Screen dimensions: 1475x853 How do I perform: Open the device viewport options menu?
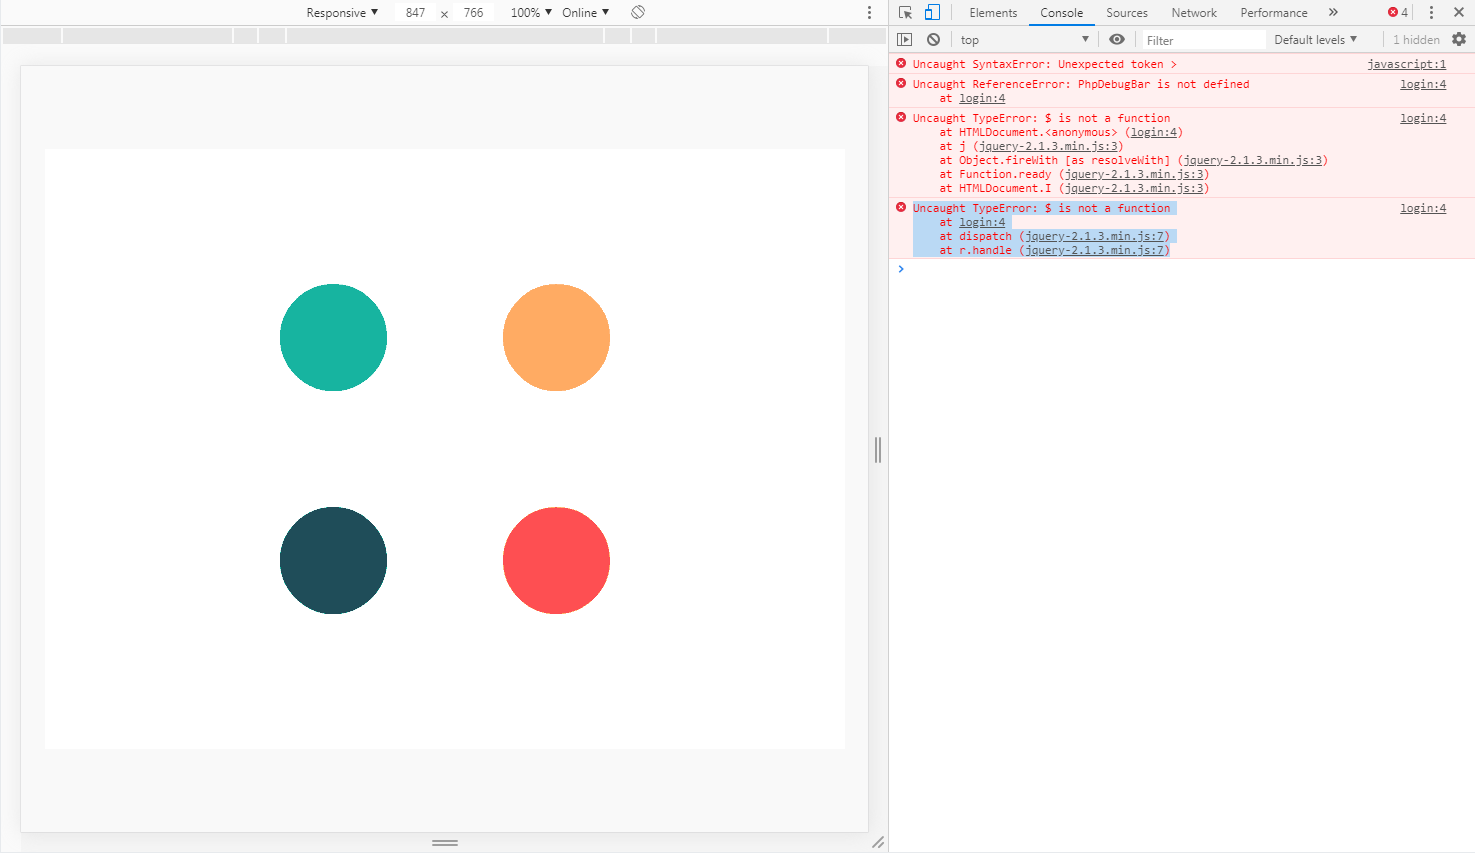coord(869,12)
